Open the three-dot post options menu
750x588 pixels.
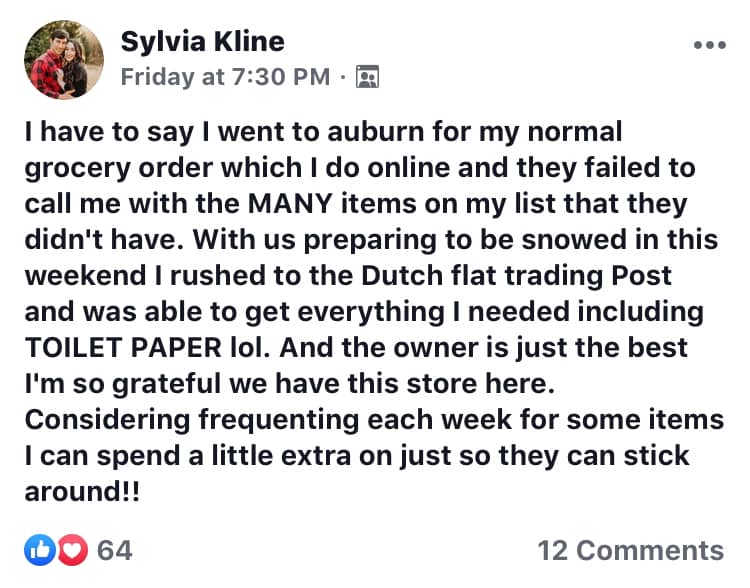(709, 45)
